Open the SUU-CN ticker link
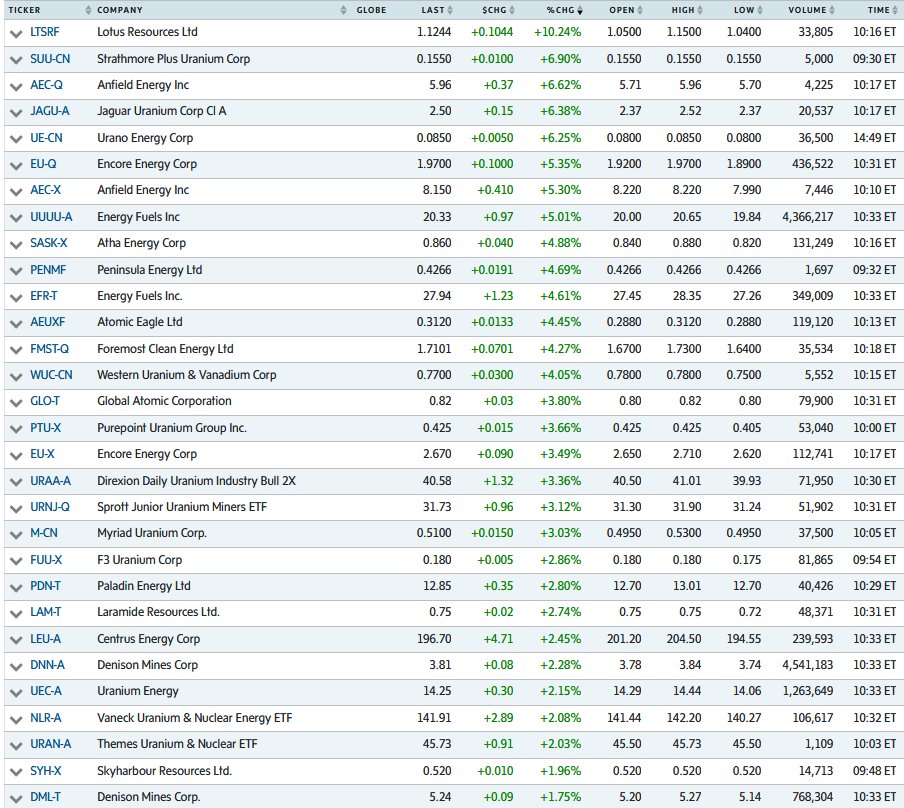Image resolution: width=904 pixels, height=808 pixels. point(50,59)
